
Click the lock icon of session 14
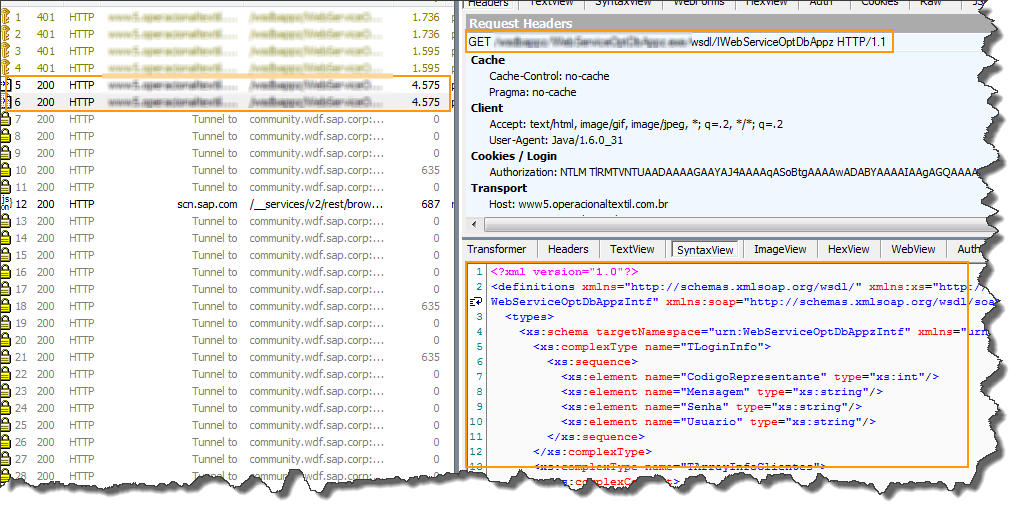pyautogui.click(x=5, y=237)
